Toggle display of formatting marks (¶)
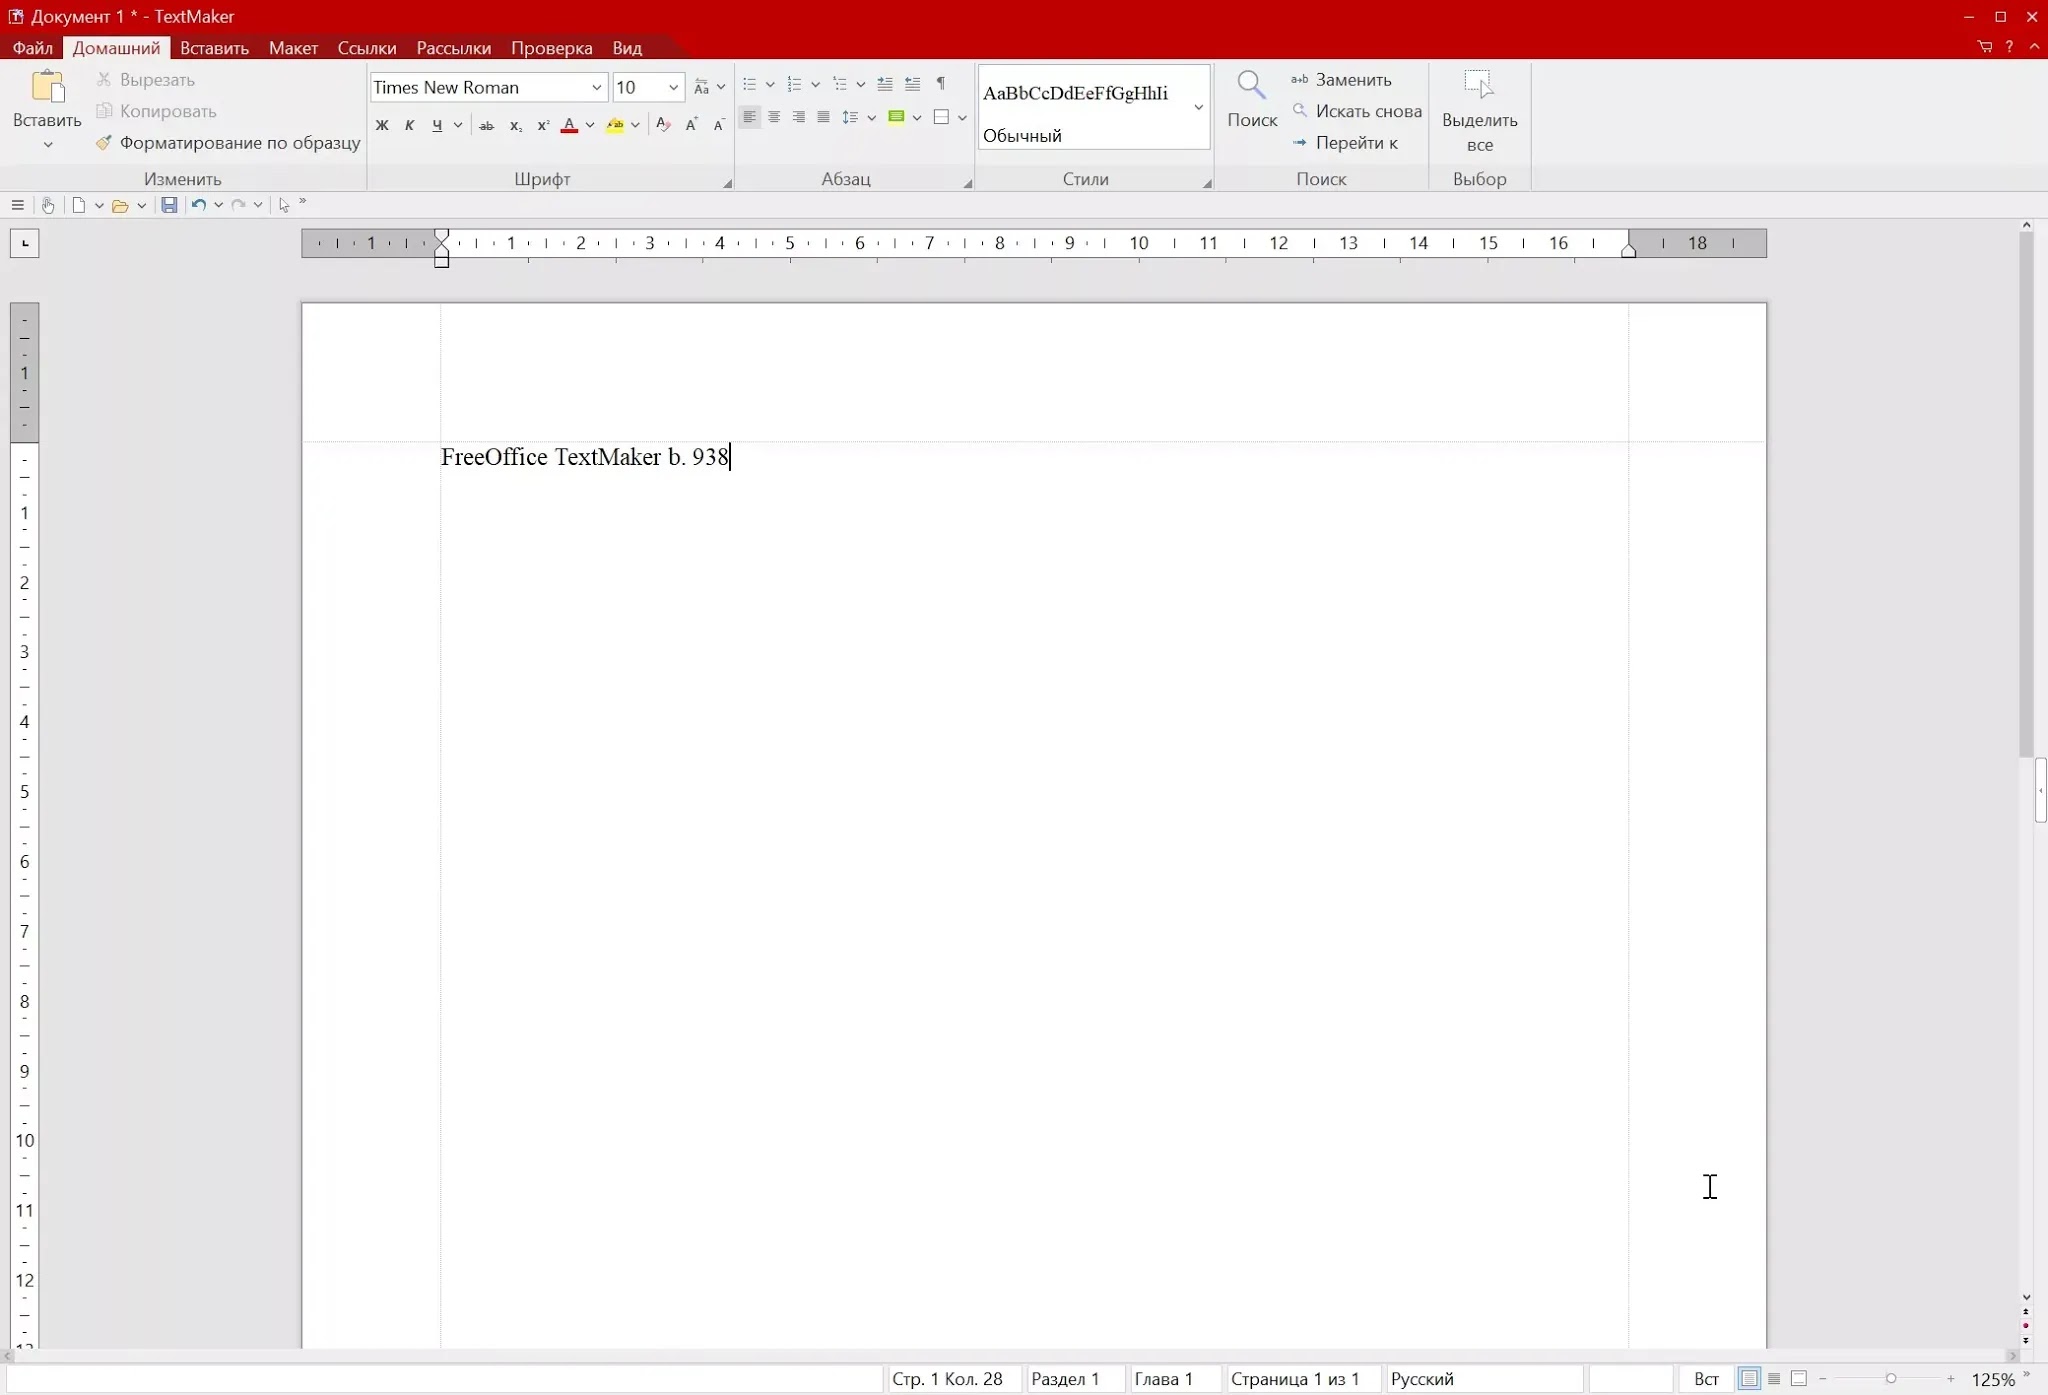This screenshot has width=2048, height=1395. click(x=940, y=84)
